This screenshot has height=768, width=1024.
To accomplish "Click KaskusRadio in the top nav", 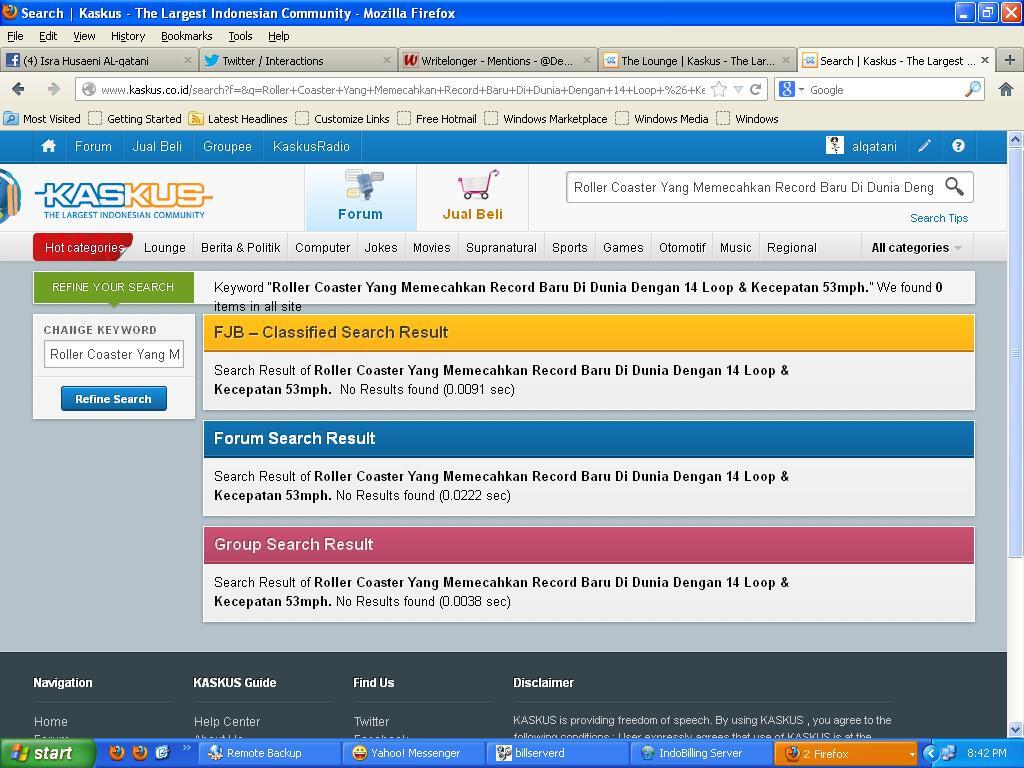I will [311, 146].
